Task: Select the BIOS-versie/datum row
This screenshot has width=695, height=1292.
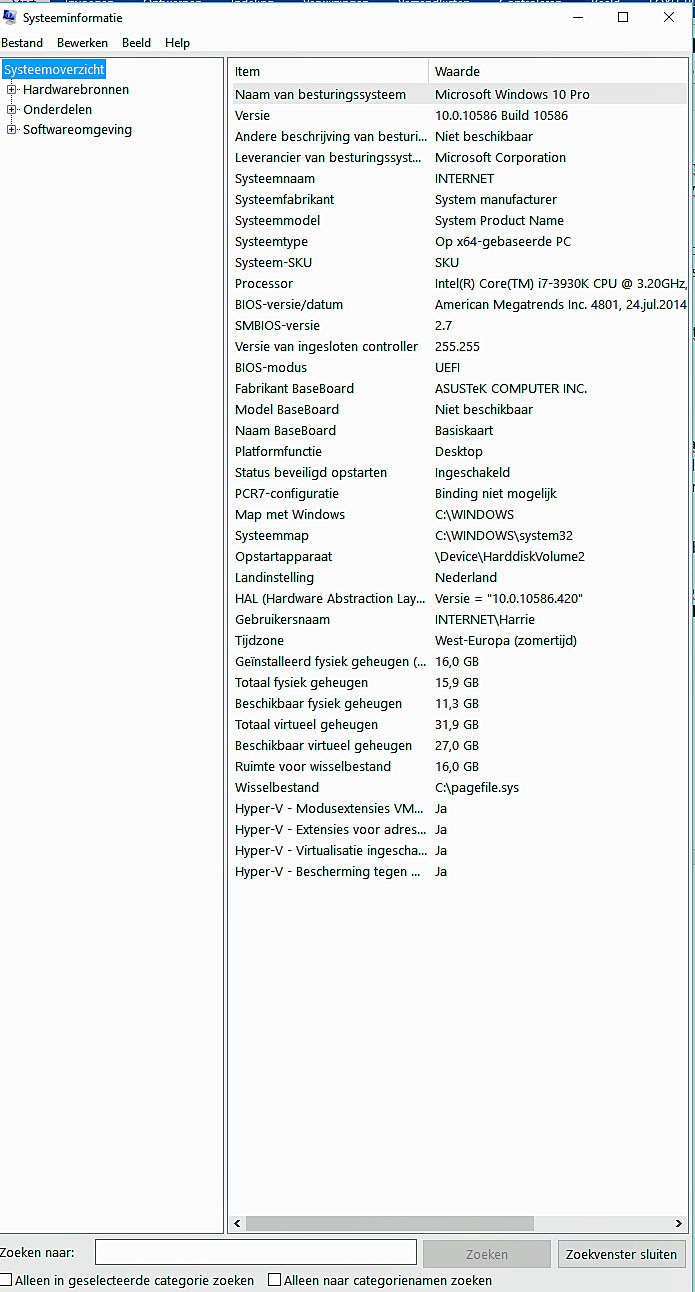Action: [460, 304]
